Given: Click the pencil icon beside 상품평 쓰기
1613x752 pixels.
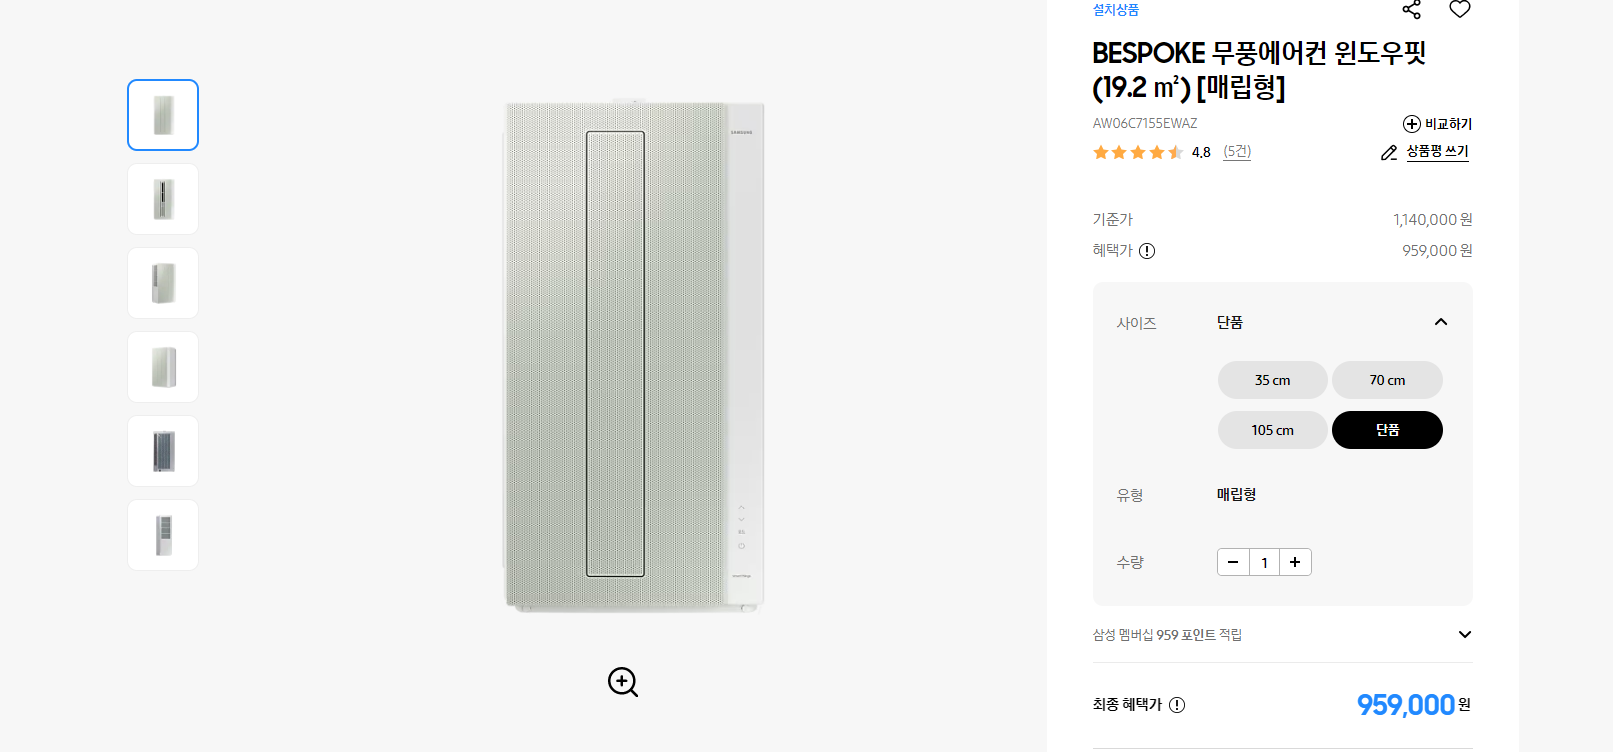Looking at the screenshot, I should coord(1388,152).
